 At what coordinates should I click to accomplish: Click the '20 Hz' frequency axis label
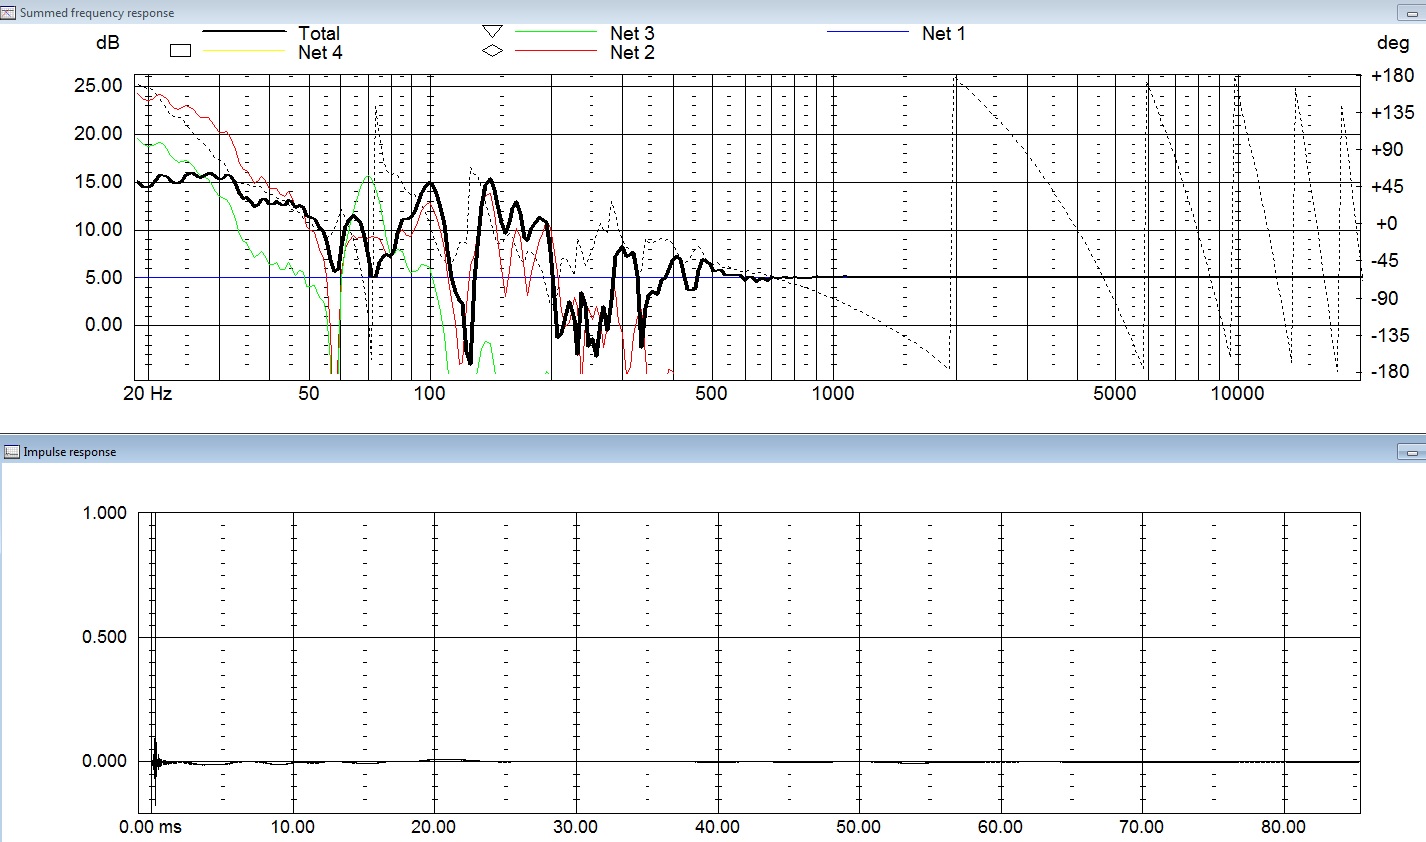(148, 394)
